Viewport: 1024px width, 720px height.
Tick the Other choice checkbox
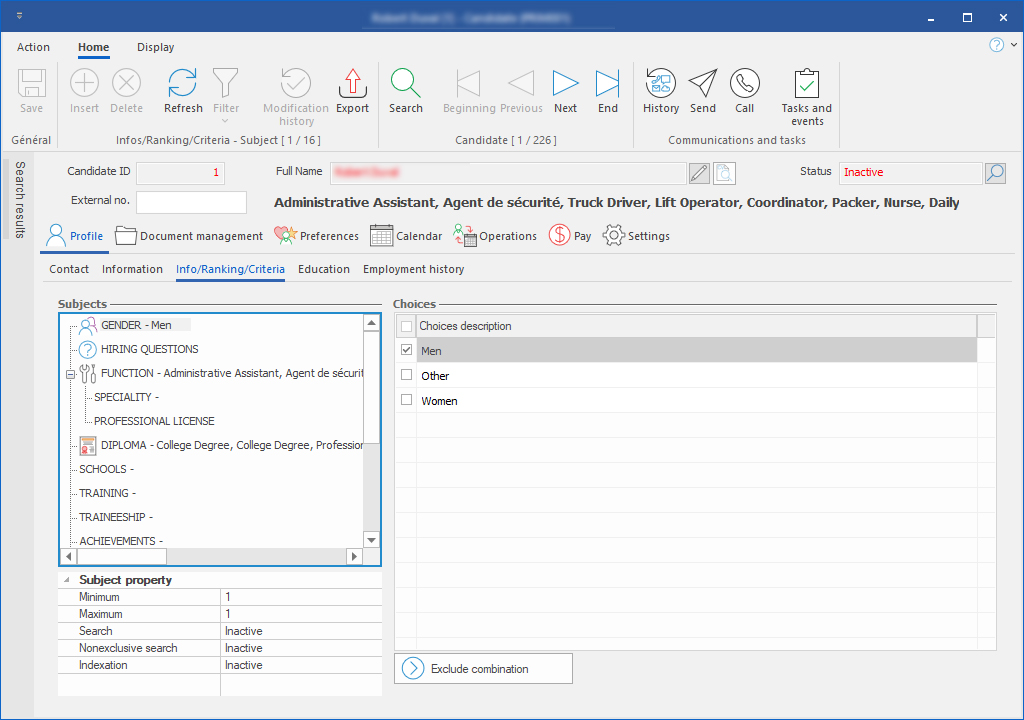pyautogui.click(x=406, y=375)
